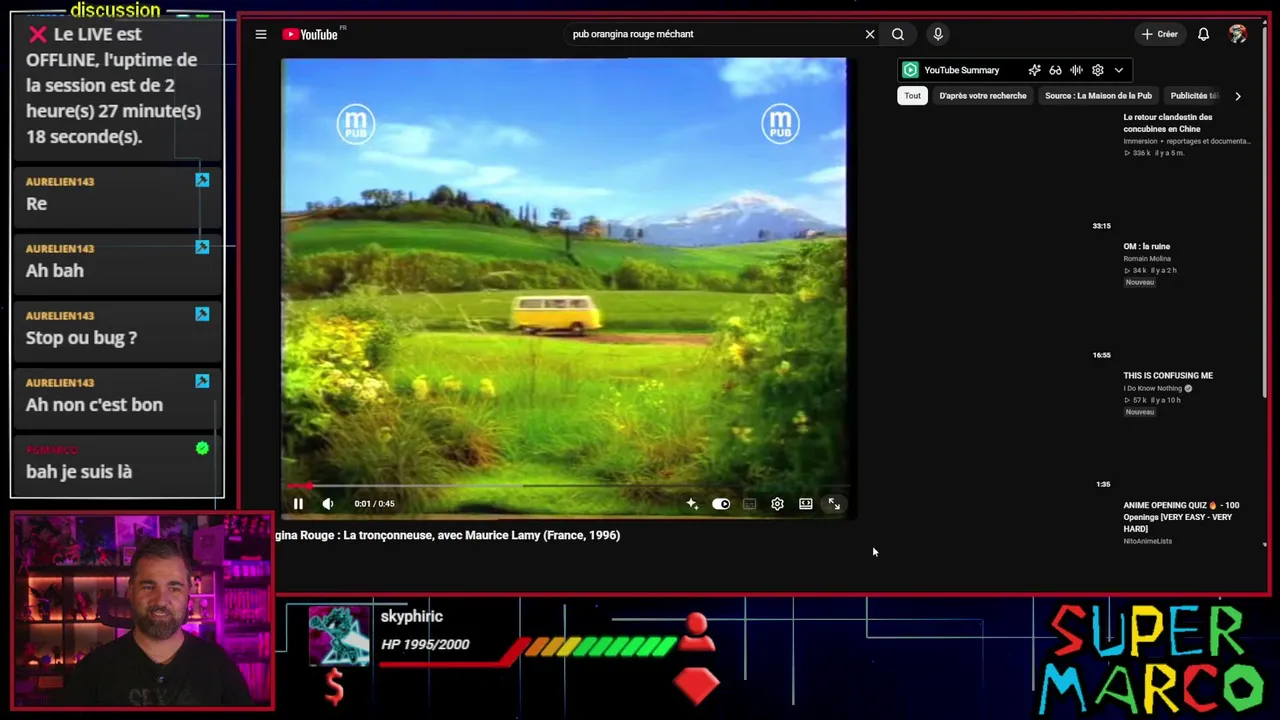Clear the search box text
Image resolution: width=1280 pixels, height=720 pixels.
(x=870, y=34)
